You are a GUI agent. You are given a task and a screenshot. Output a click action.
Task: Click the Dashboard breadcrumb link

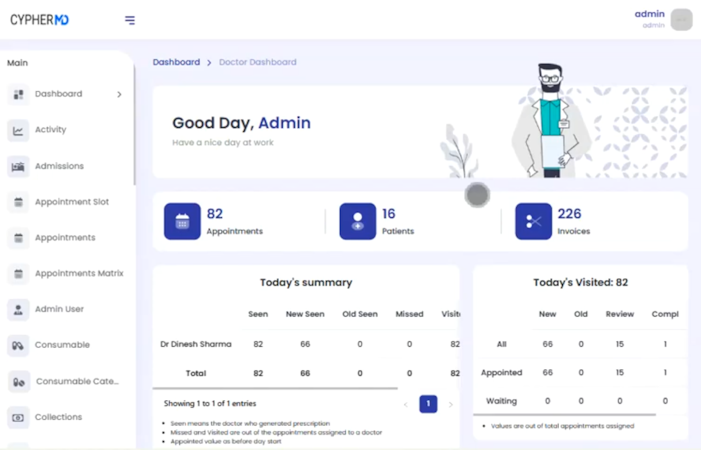tap(176, 62)
